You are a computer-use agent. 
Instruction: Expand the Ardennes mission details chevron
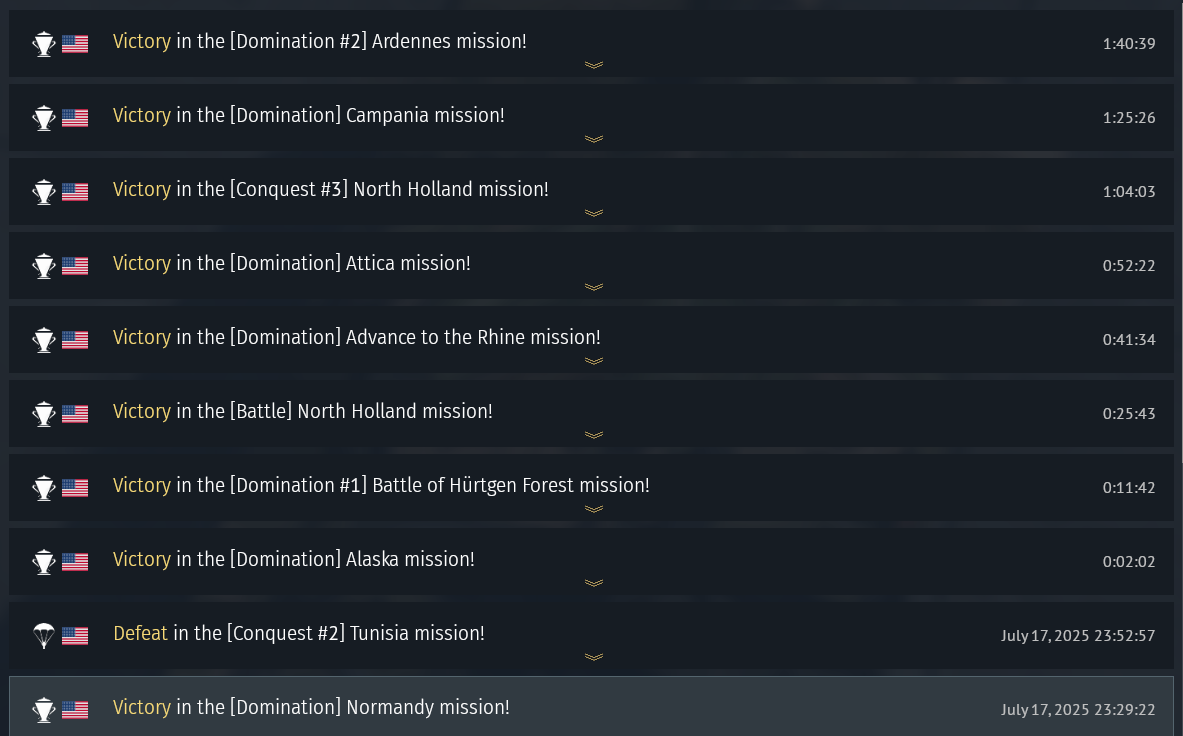(594, 65)
